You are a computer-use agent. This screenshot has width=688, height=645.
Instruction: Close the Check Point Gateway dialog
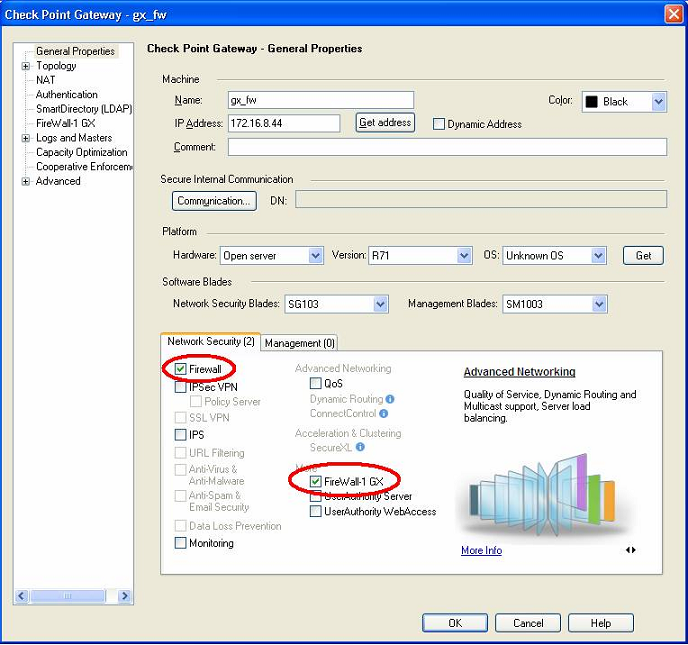(674, 14)
